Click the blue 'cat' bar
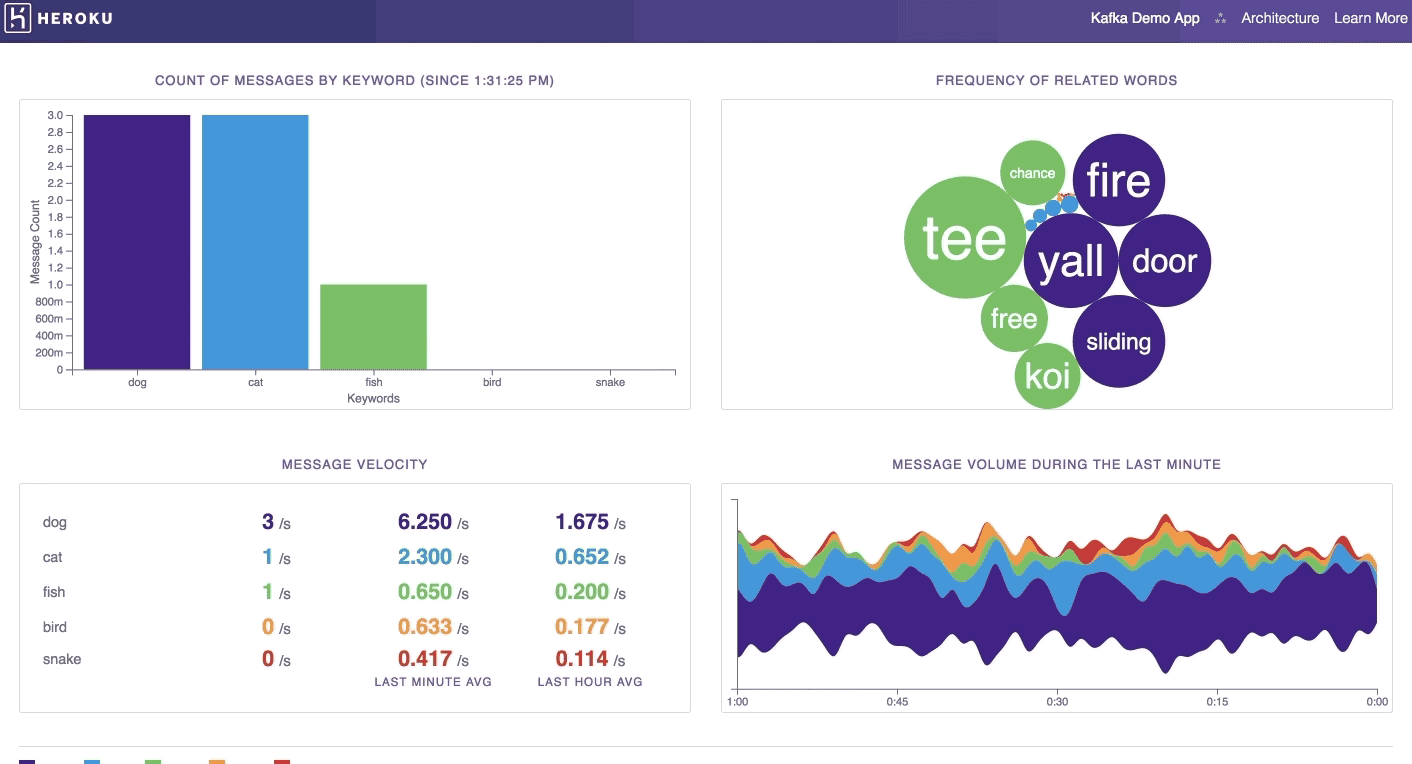 (255, 240)
